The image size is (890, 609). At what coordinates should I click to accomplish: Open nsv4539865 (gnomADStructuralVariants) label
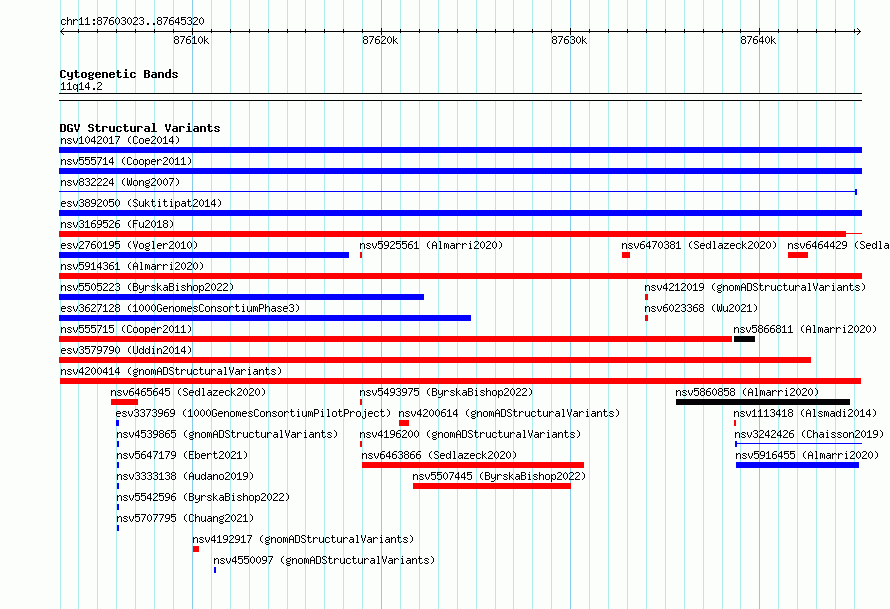click(227, 434)
